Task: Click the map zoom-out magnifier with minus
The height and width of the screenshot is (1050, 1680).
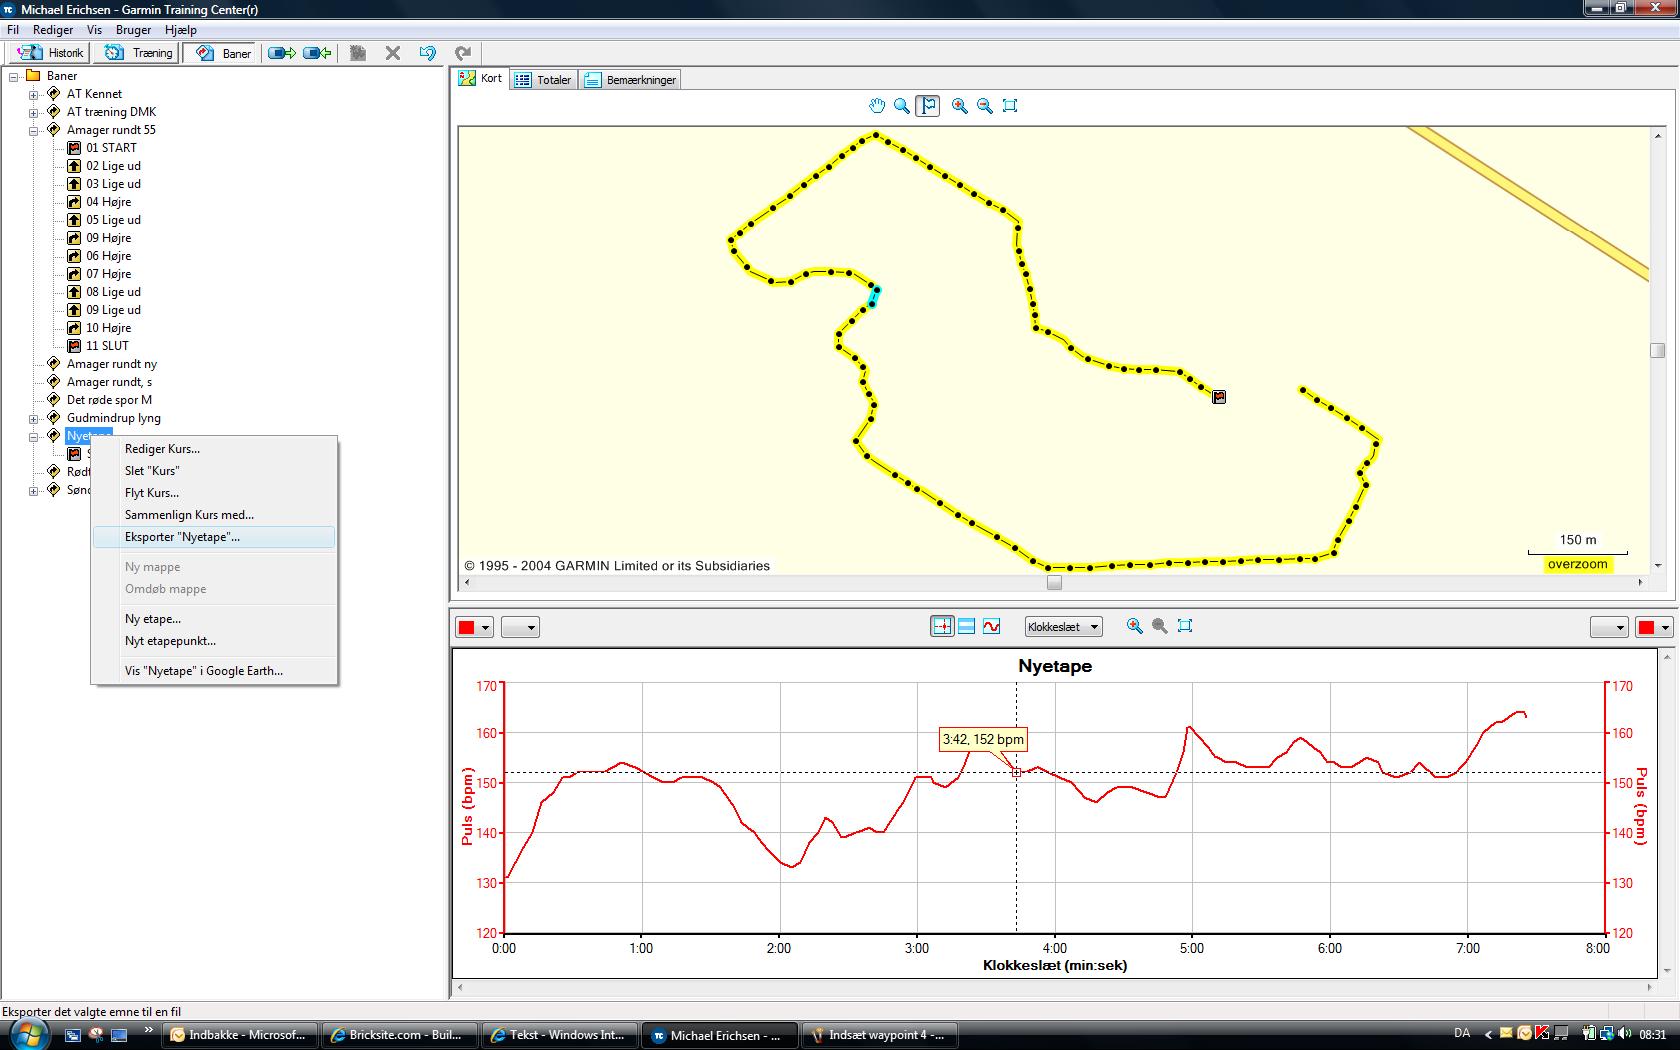Action: 985,106
